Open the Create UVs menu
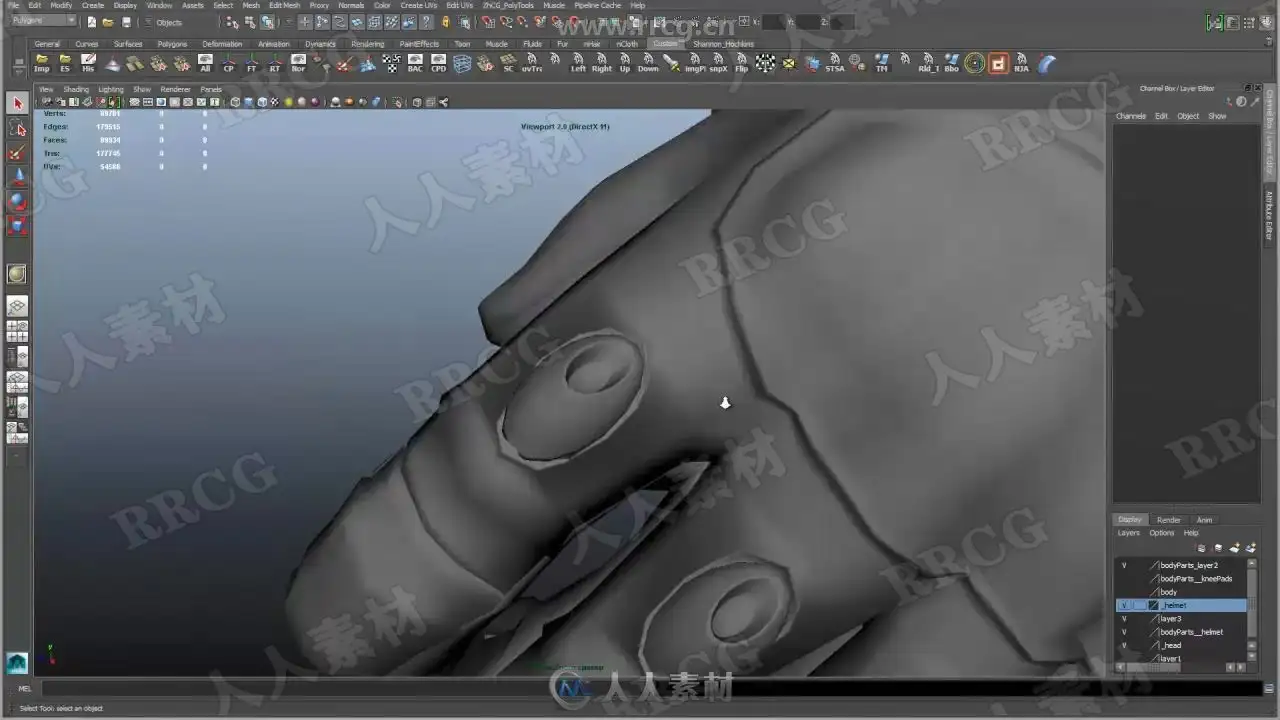Image resolution: width=1280 pixels, height=720 pixels. pyautogui.click(x=418, y=5)
